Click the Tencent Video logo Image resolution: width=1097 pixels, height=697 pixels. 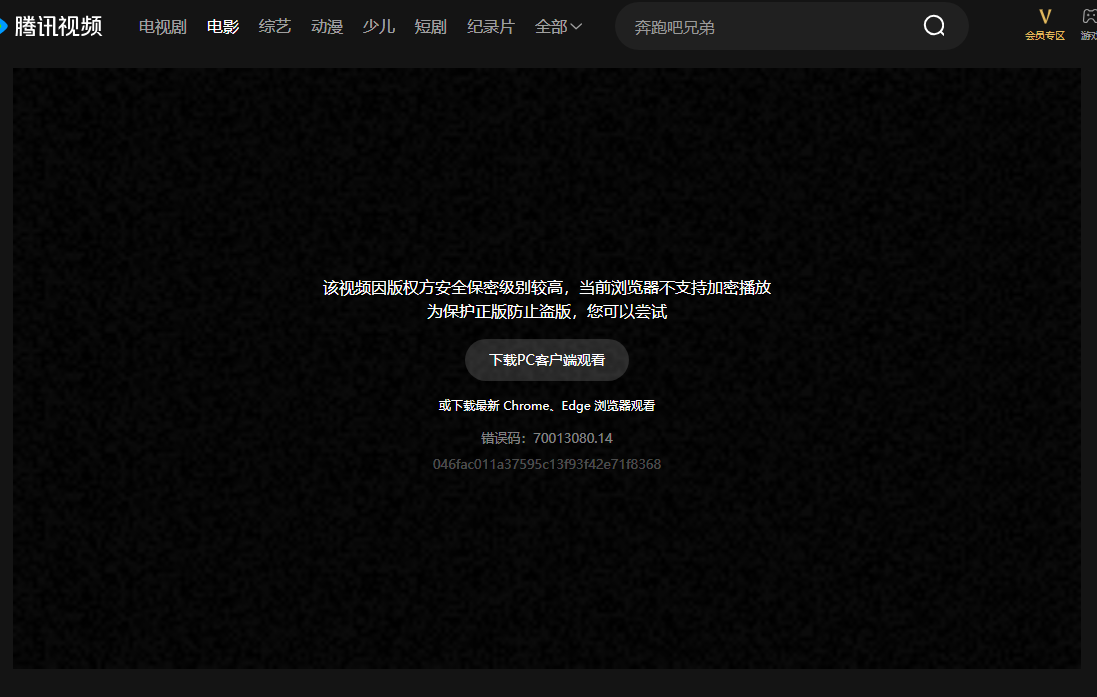tap(51, 27)
